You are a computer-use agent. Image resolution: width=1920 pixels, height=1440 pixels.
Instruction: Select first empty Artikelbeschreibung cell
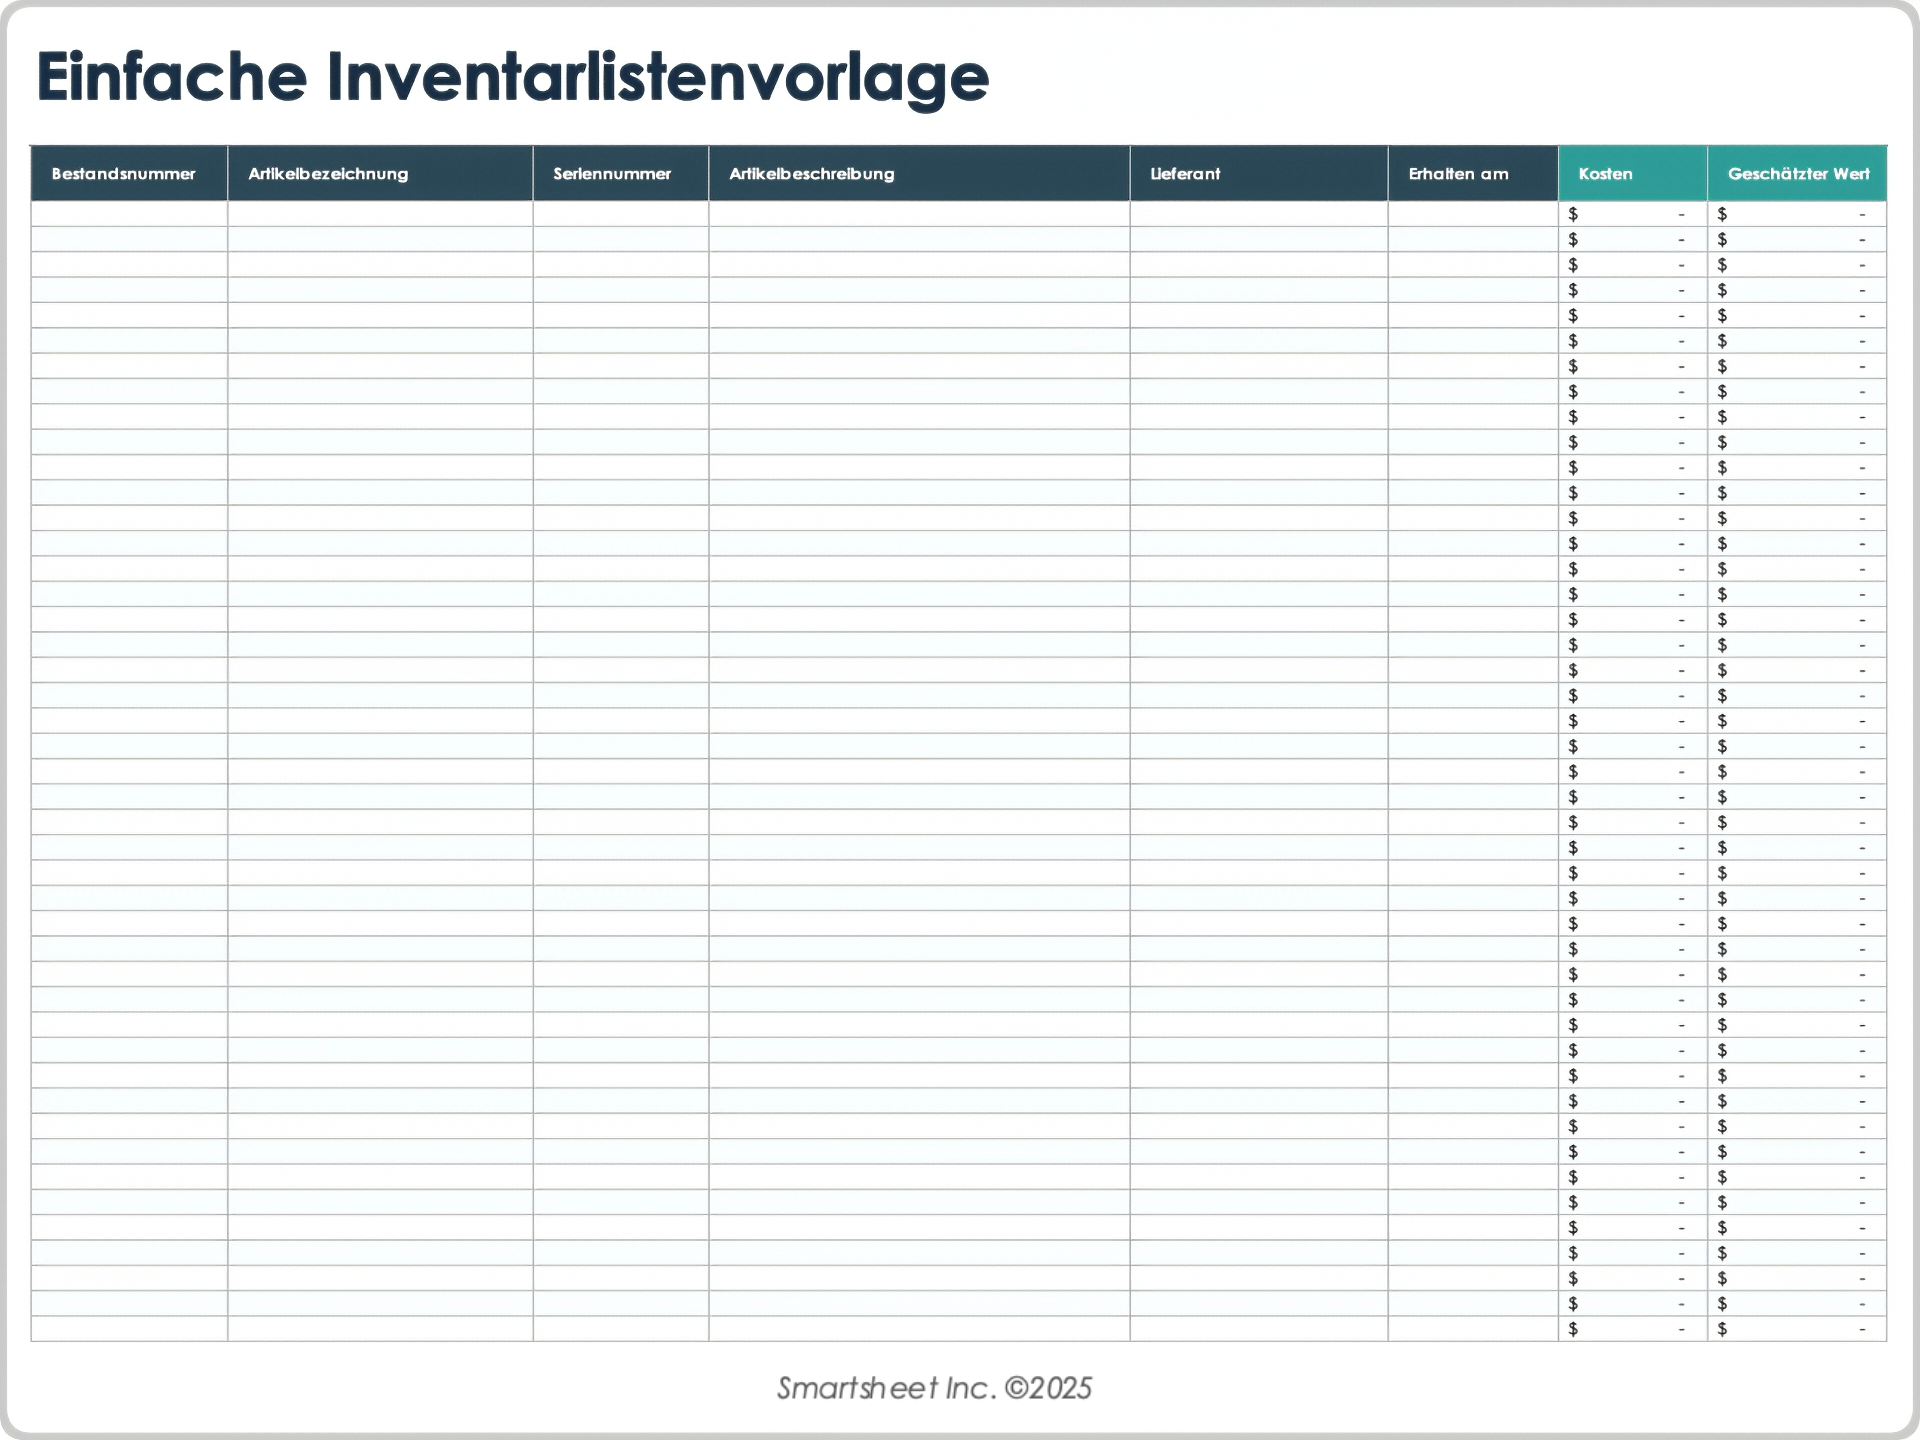[918, 214]
